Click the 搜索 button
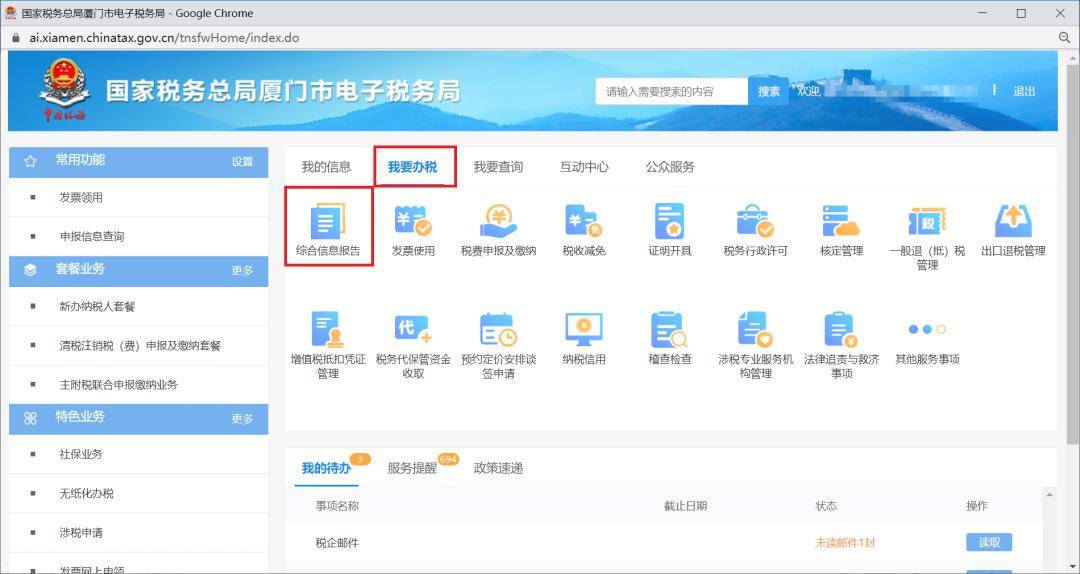1080x574 pixels. tap(769, 91)
